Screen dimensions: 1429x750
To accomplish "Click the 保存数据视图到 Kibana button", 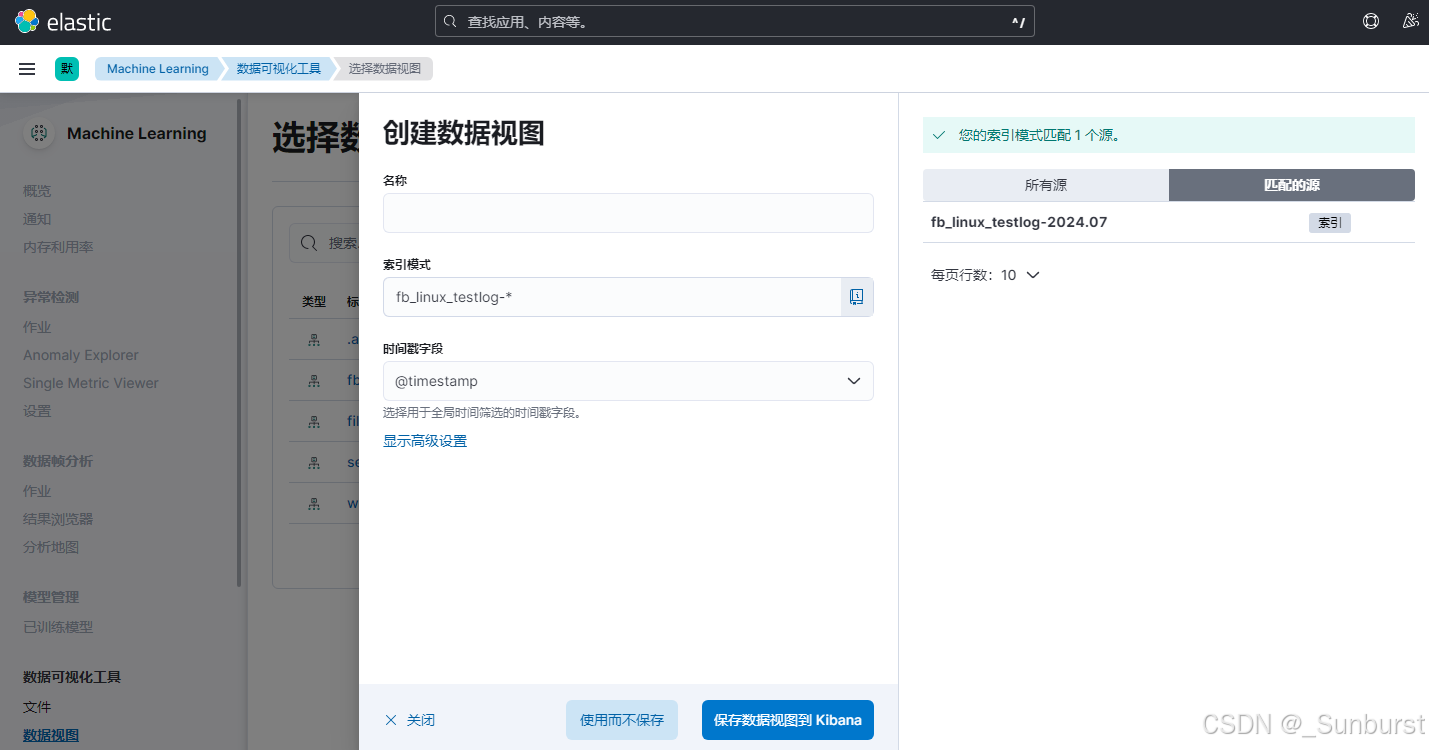I will pyautogui.click(x=787, y=719).
